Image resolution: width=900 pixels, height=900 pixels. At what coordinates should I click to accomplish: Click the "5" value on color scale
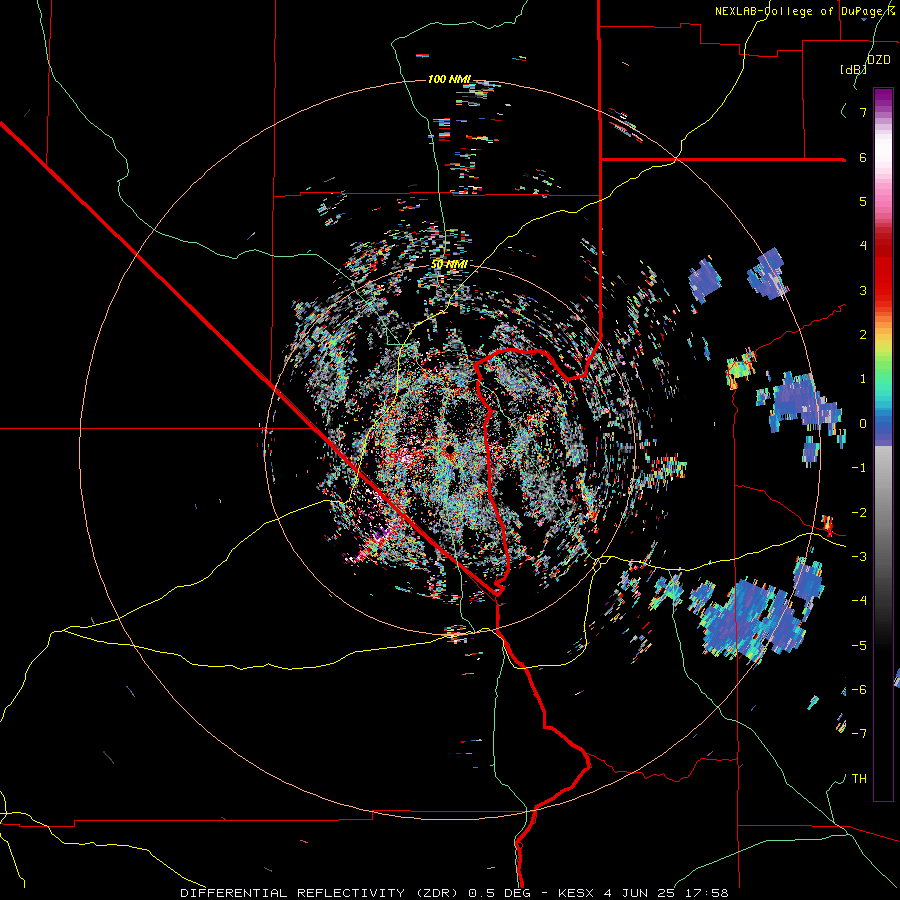tap(863, 201)
